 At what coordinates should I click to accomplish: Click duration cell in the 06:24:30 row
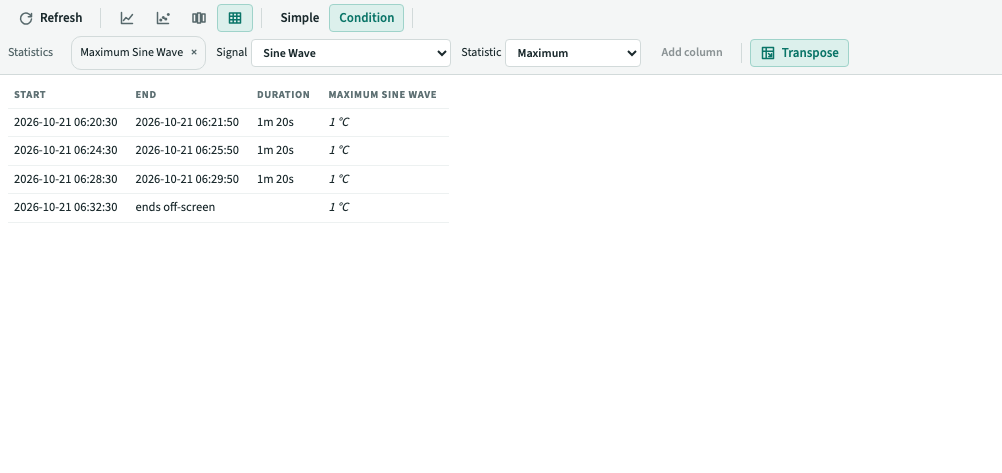[x=275, y=150]
